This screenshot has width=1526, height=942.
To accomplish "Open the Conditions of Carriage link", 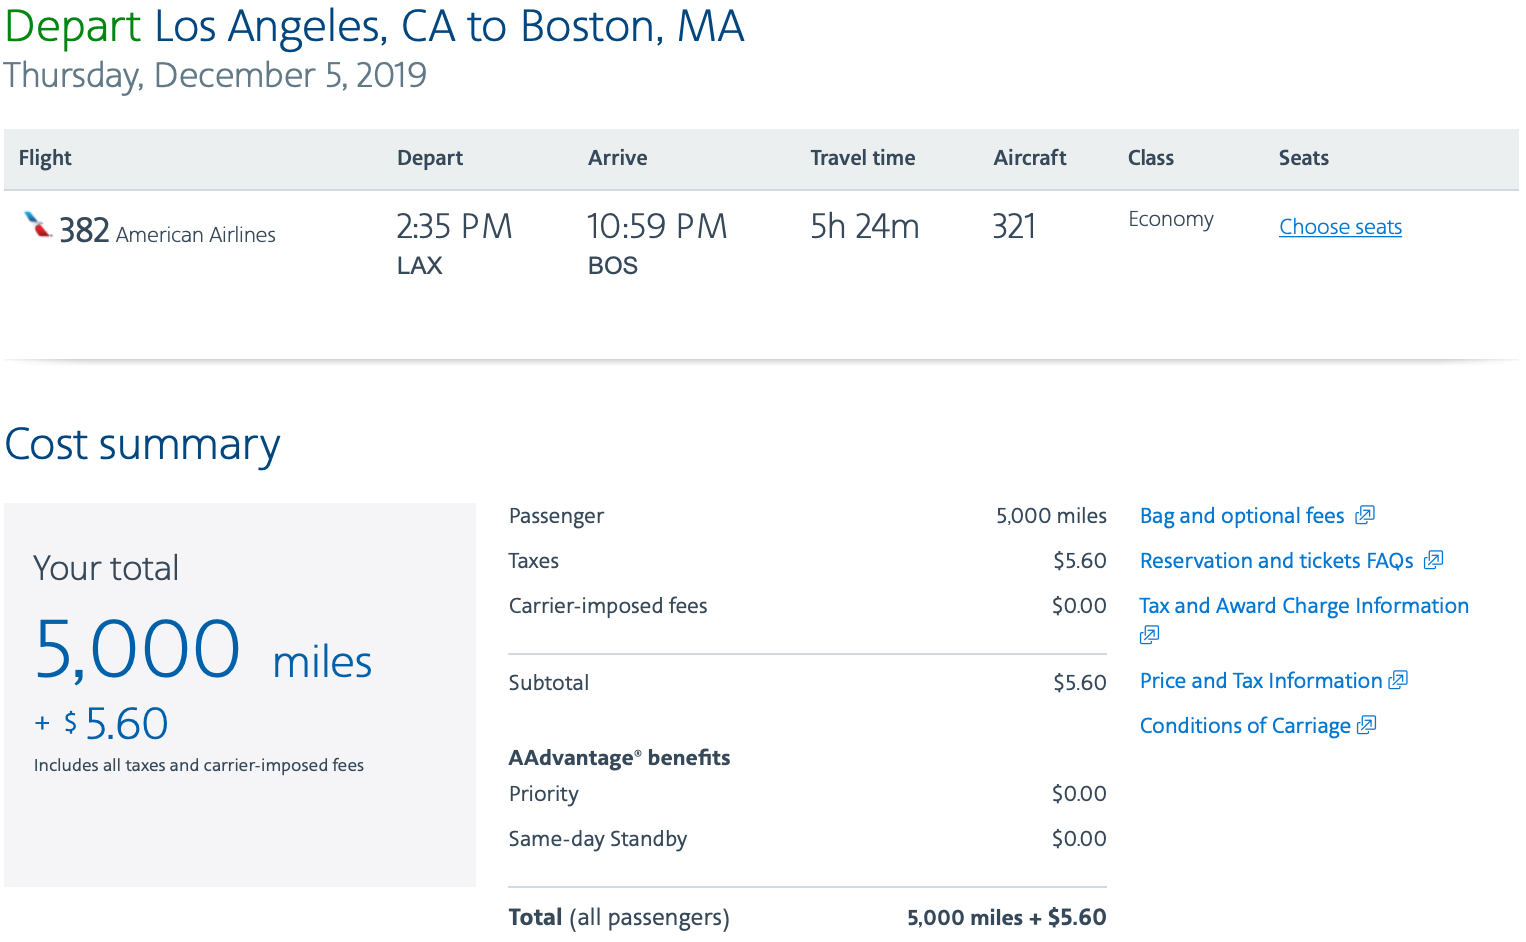I will tap(1245, 726).
